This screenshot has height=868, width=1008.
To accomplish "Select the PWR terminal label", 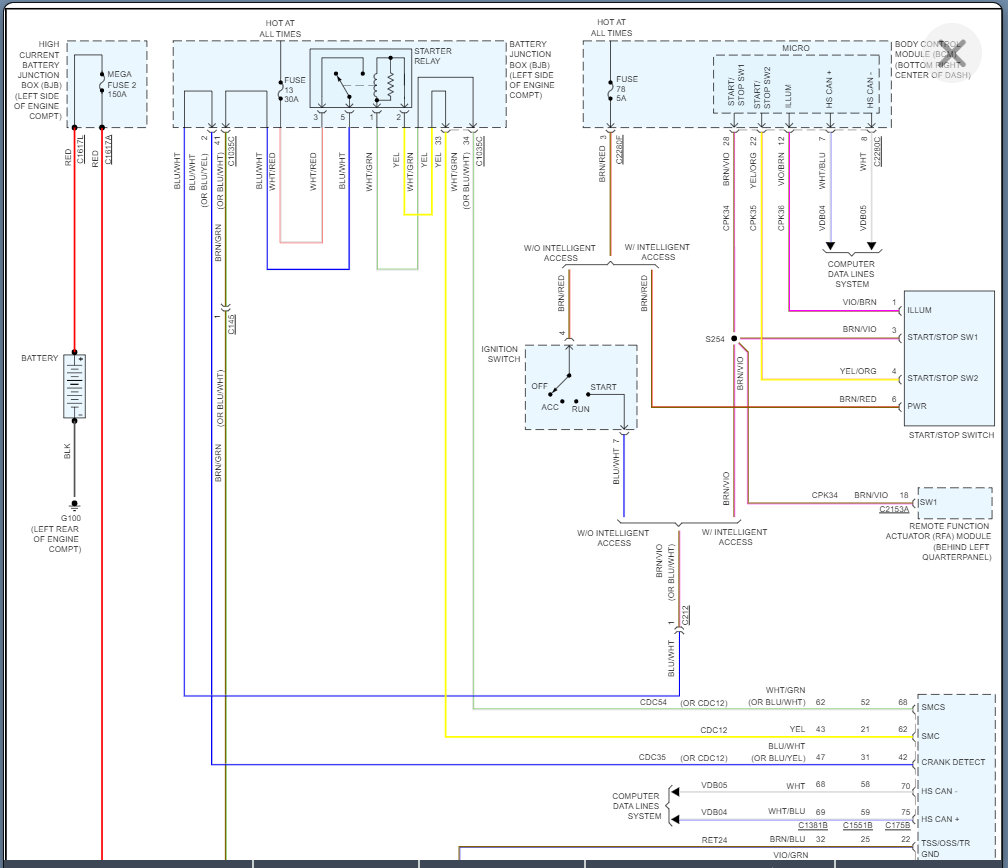I will [917, 406].
